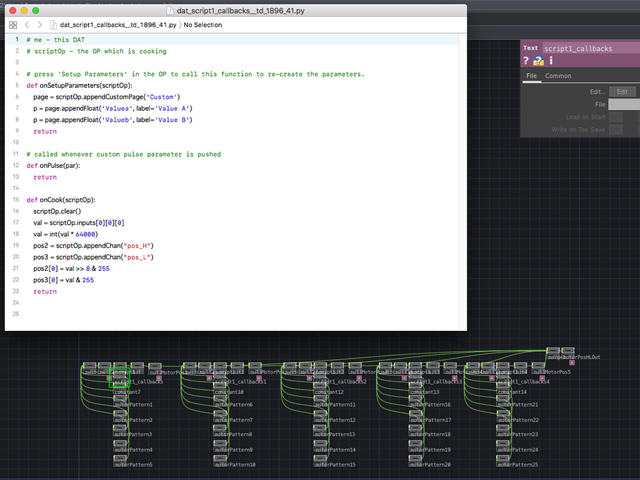
Task: Select the motorPattern23 node
Action: 503,429
